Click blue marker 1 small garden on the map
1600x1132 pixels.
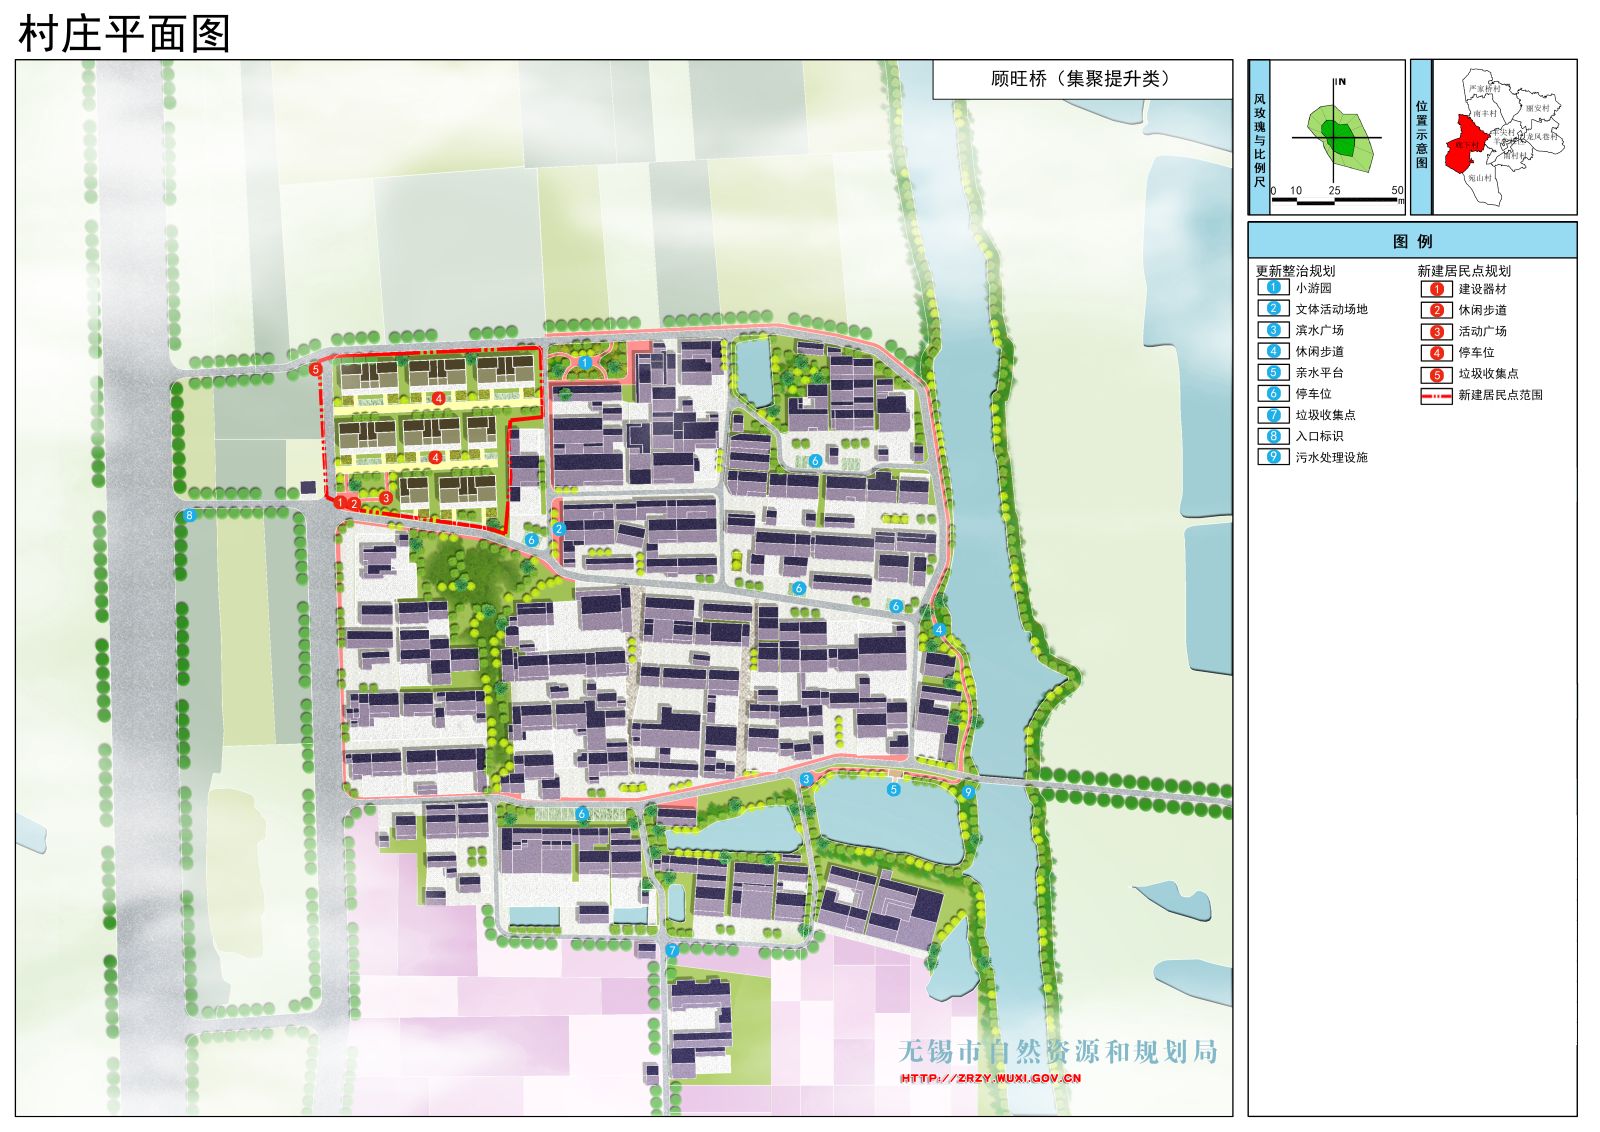click(585, 362)
